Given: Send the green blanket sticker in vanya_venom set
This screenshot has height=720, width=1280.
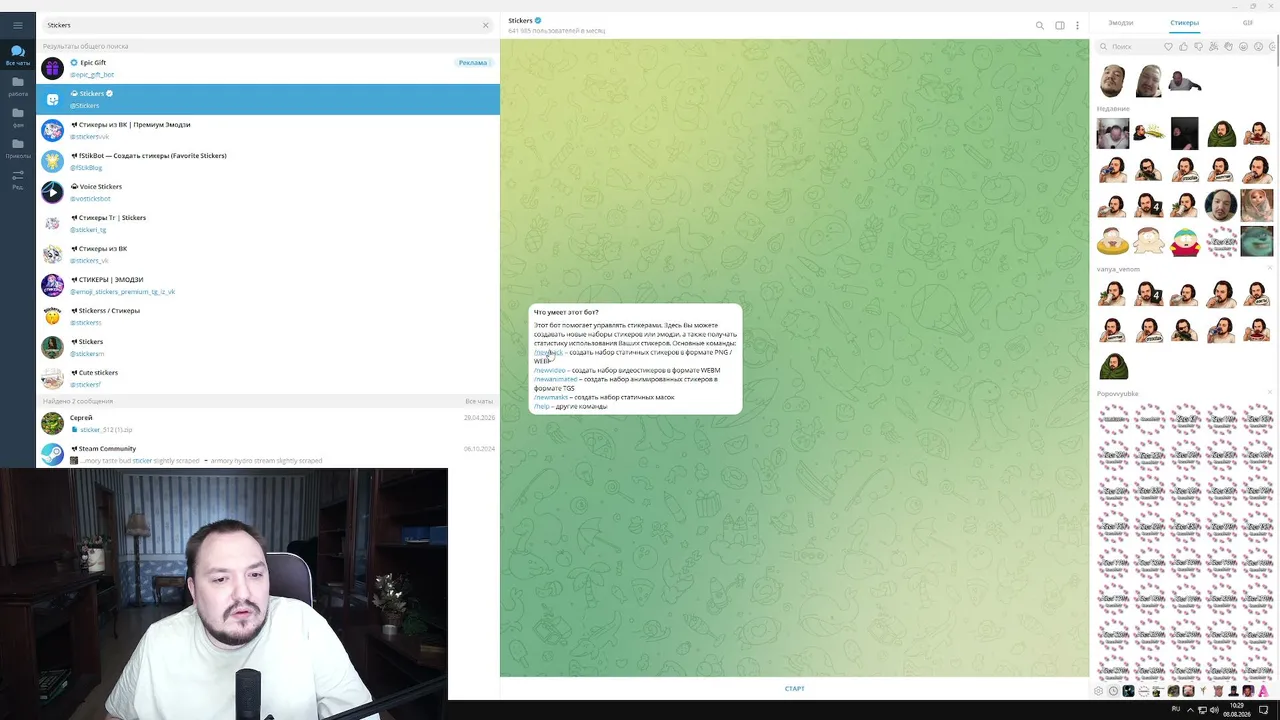Looking at the screenshot, I should point(1113,366).
